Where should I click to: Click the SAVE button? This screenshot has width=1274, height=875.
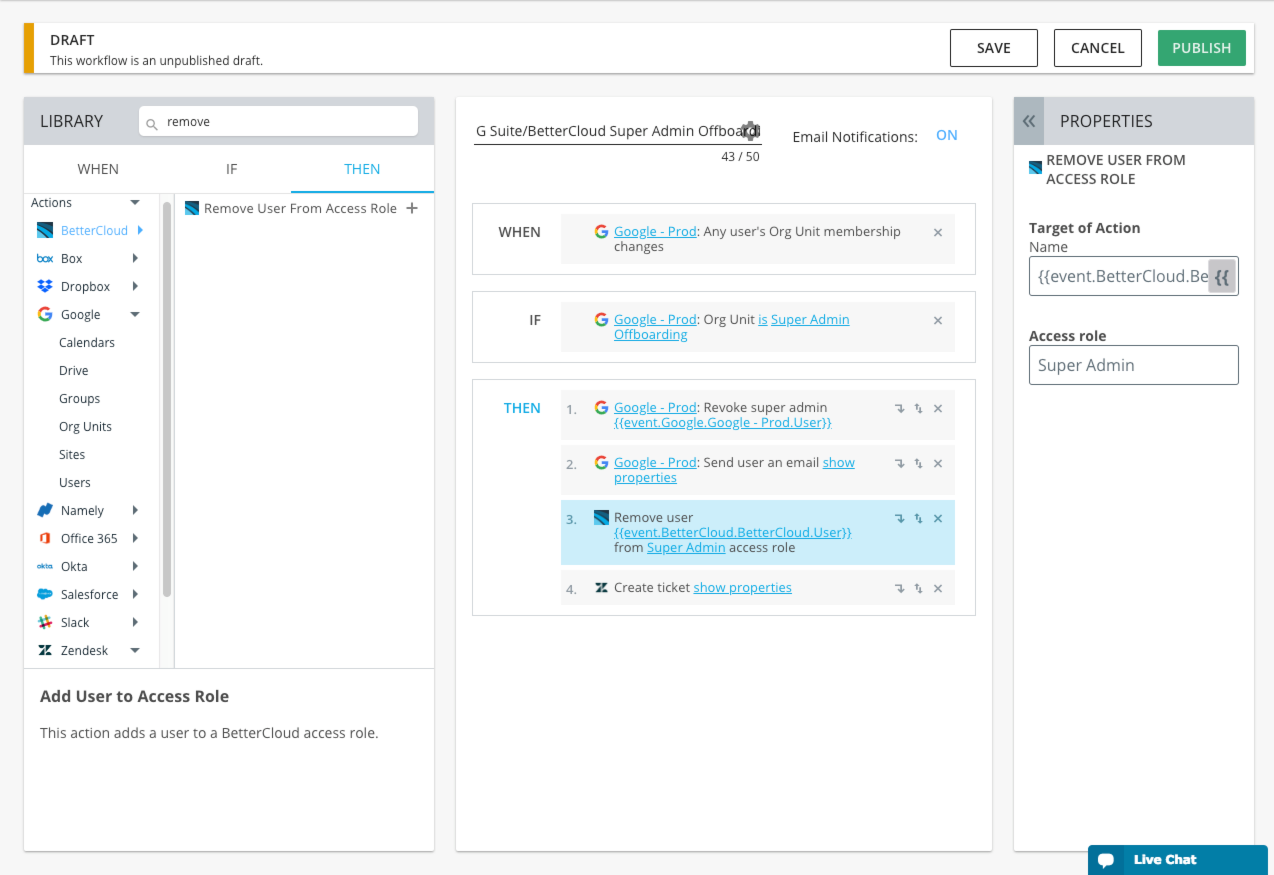[994, 48]
